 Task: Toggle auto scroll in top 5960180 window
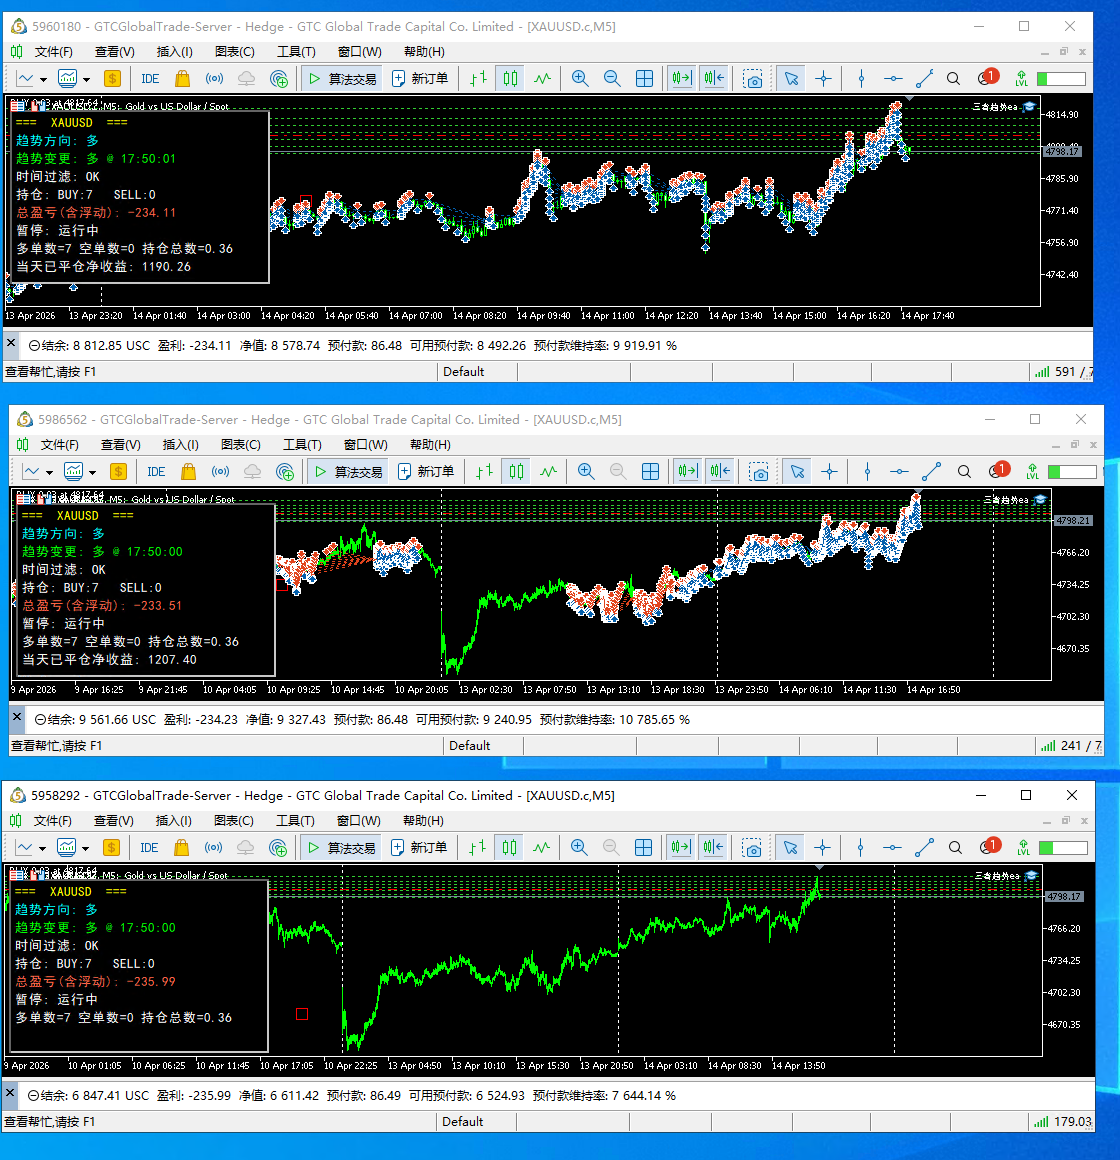point(681,78)
